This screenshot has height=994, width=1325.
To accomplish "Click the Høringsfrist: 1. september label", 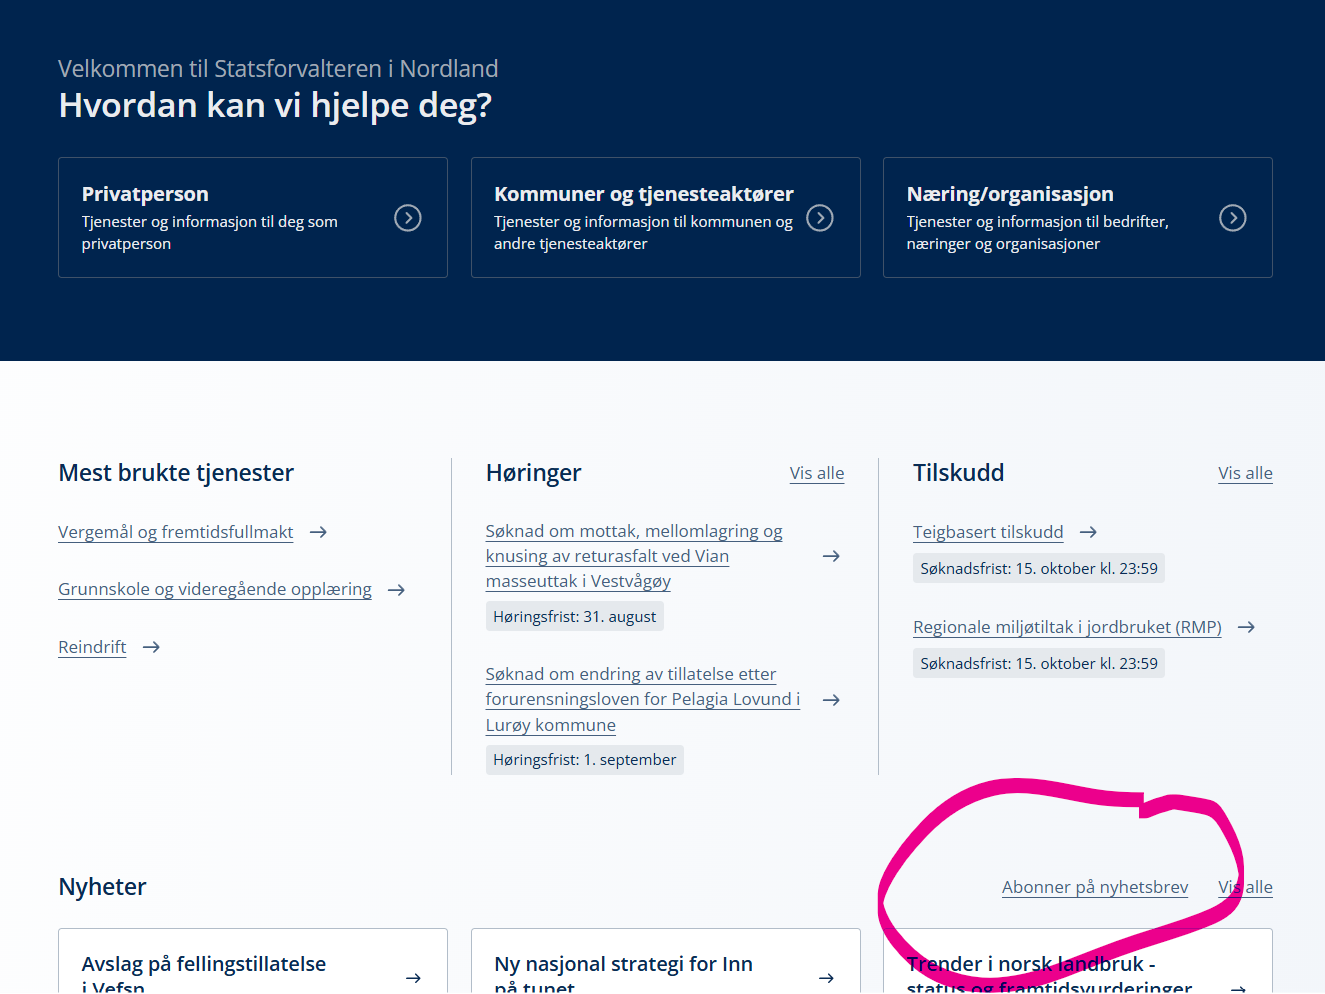I will coord(585,760).
